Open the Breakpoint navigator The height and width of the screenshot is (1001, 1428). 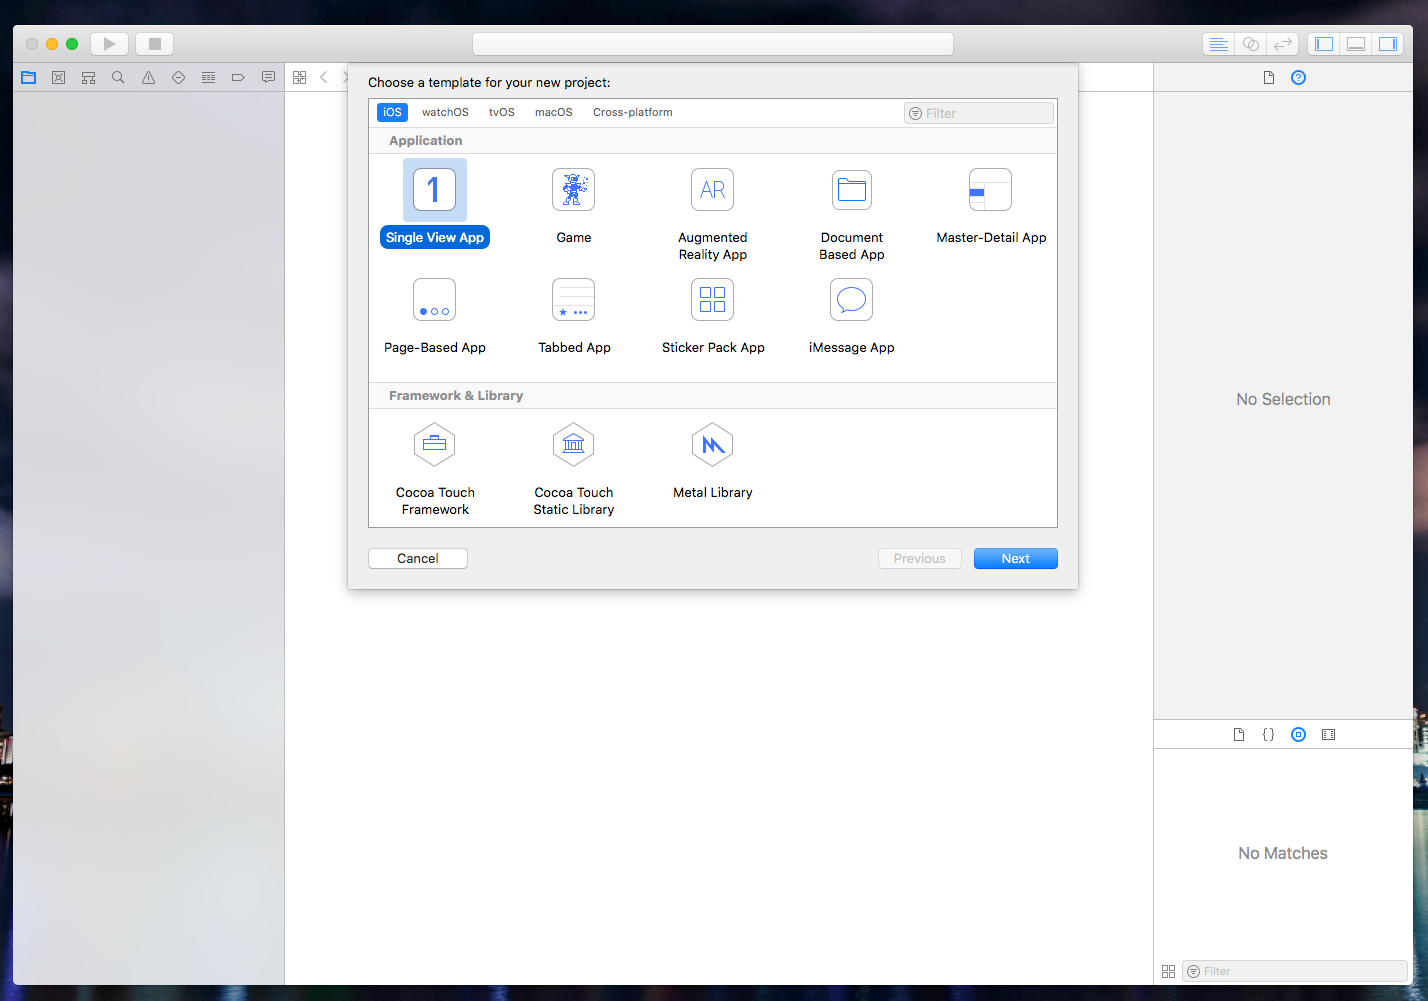tap(238, 77)
